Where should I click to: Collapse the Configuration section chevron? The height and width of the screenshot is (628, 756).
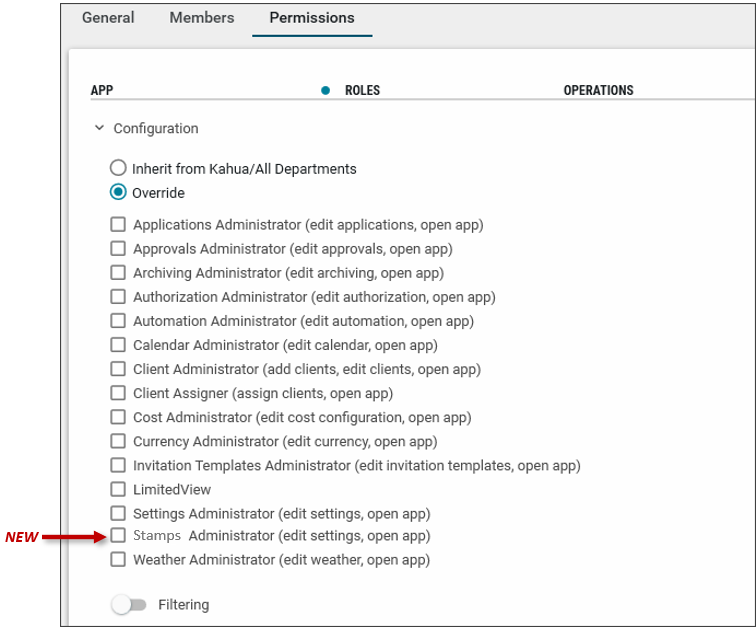[x=98, y=129]
